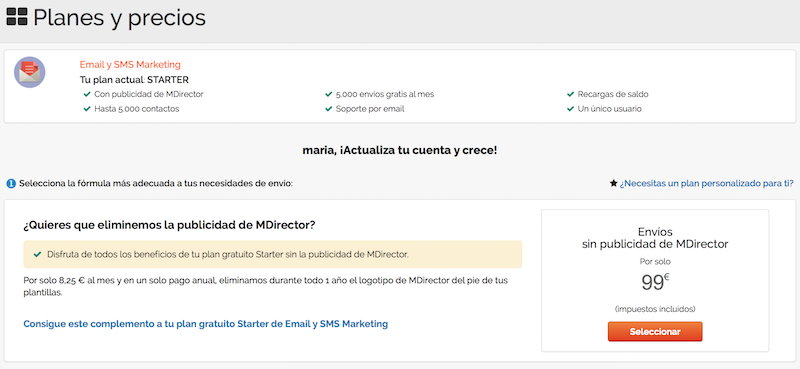The image size is (800, 369).
Task: Click the Planes y precios page title
Action: click(119, 17)
